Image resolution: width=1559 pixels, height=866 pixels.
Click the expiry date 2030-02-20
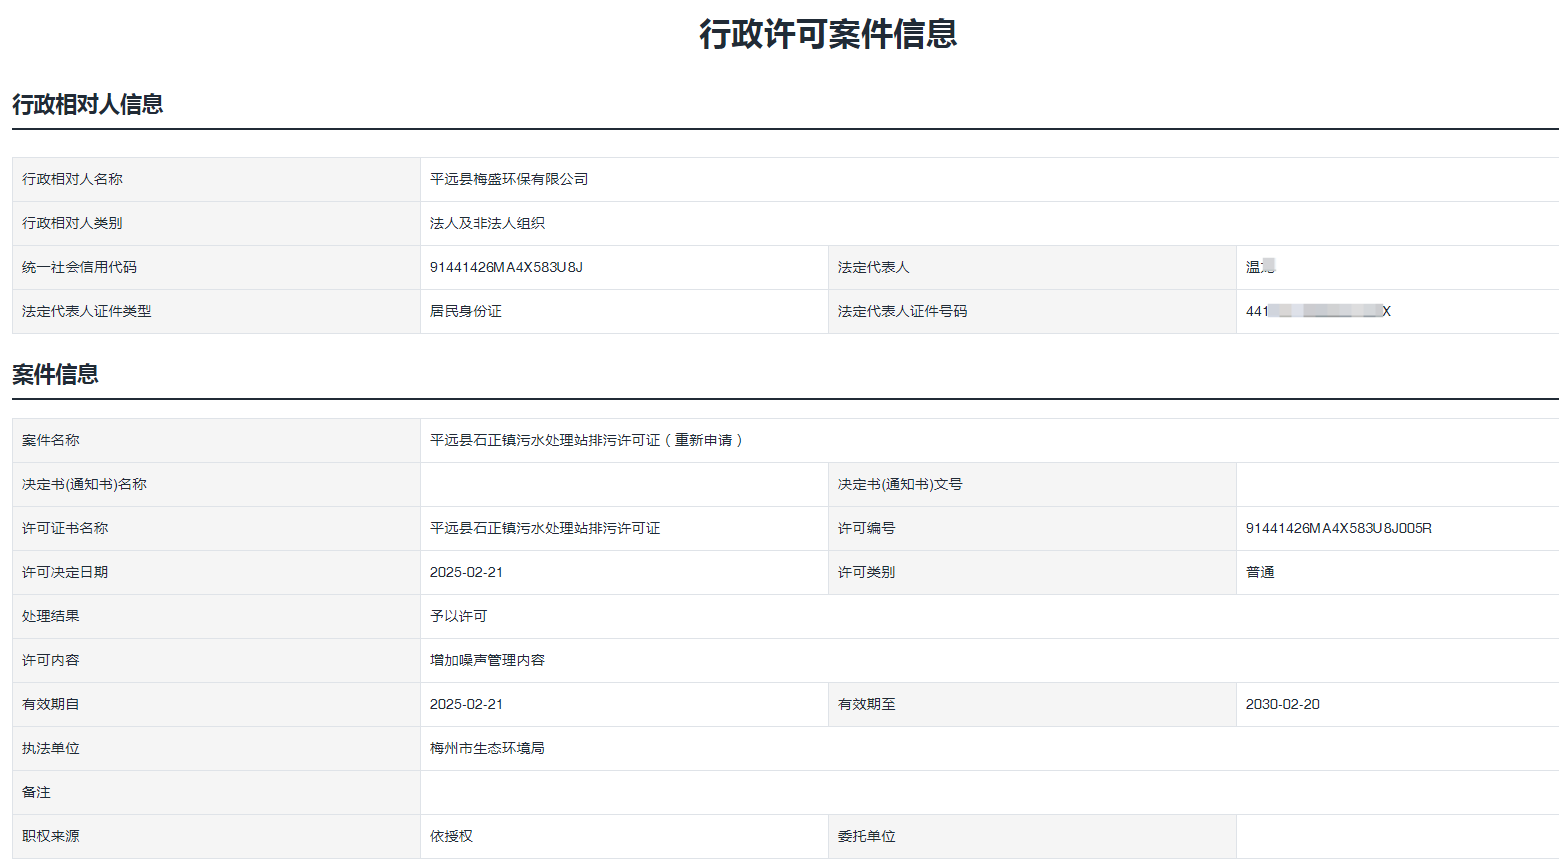(x=1282, y=704)
